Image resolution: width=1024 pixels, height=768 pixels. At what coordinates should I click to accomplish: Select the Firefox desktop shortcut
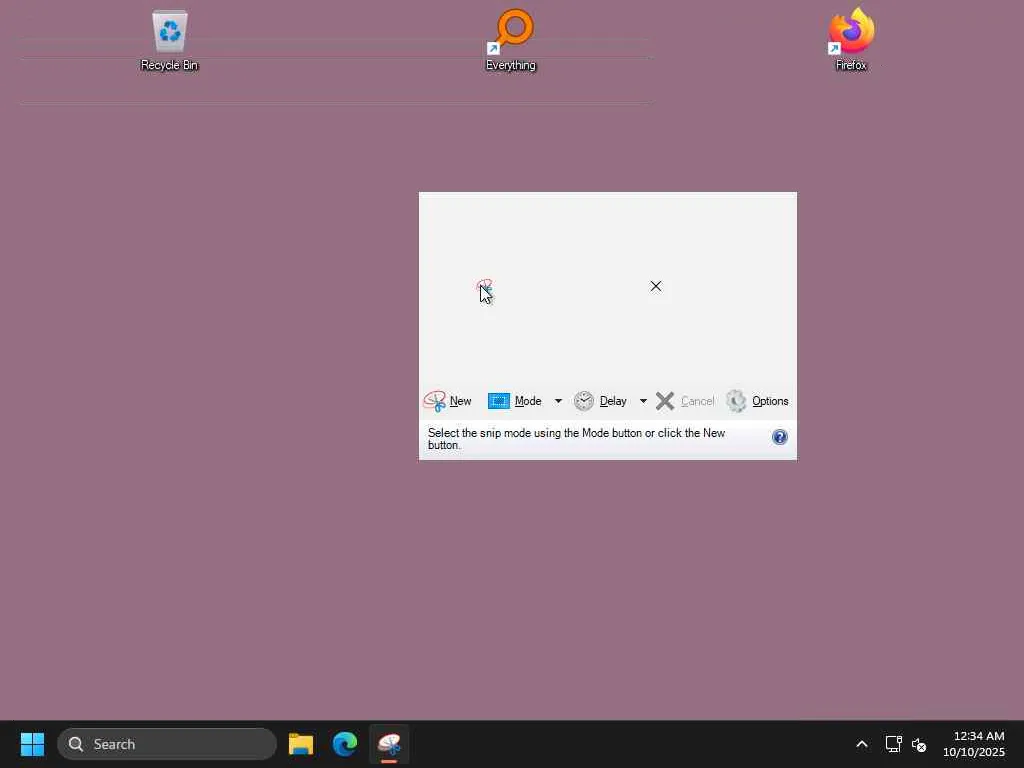coord(851,40)
